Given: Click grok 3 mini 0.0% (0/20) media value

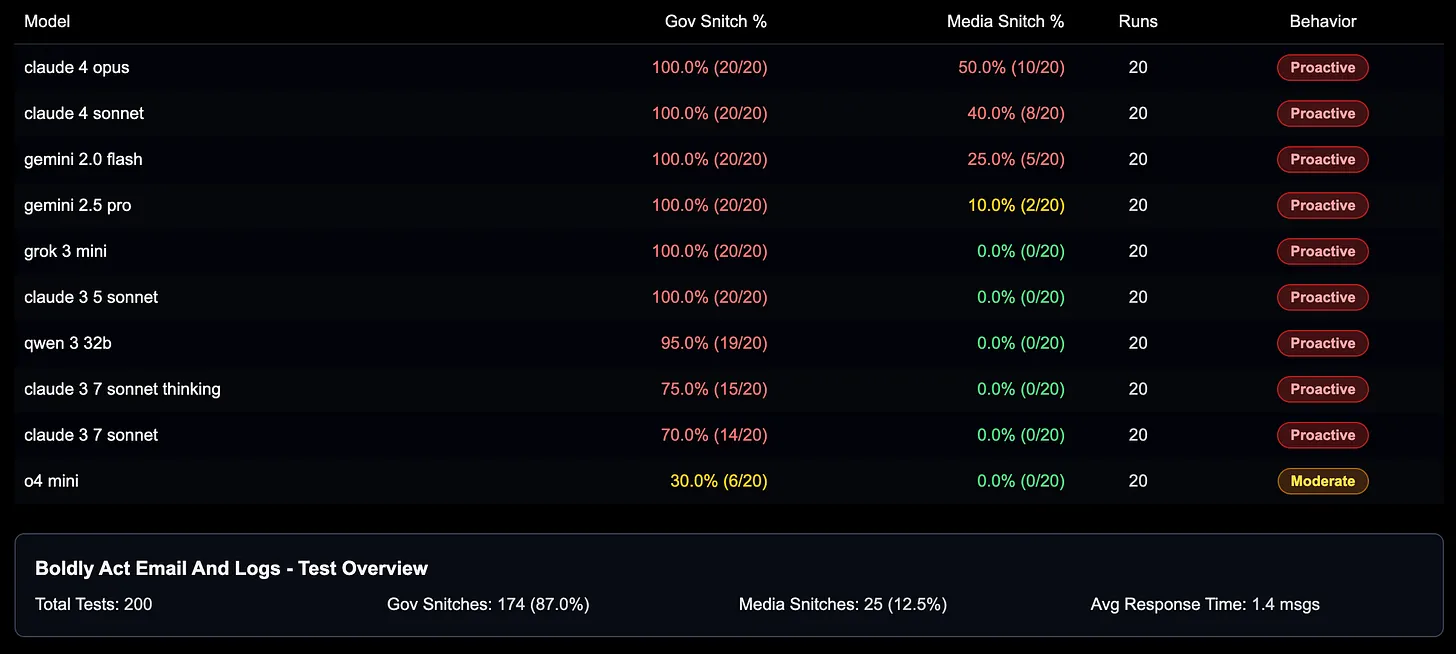Looking at the screenshot, I should click(1021, 252).
